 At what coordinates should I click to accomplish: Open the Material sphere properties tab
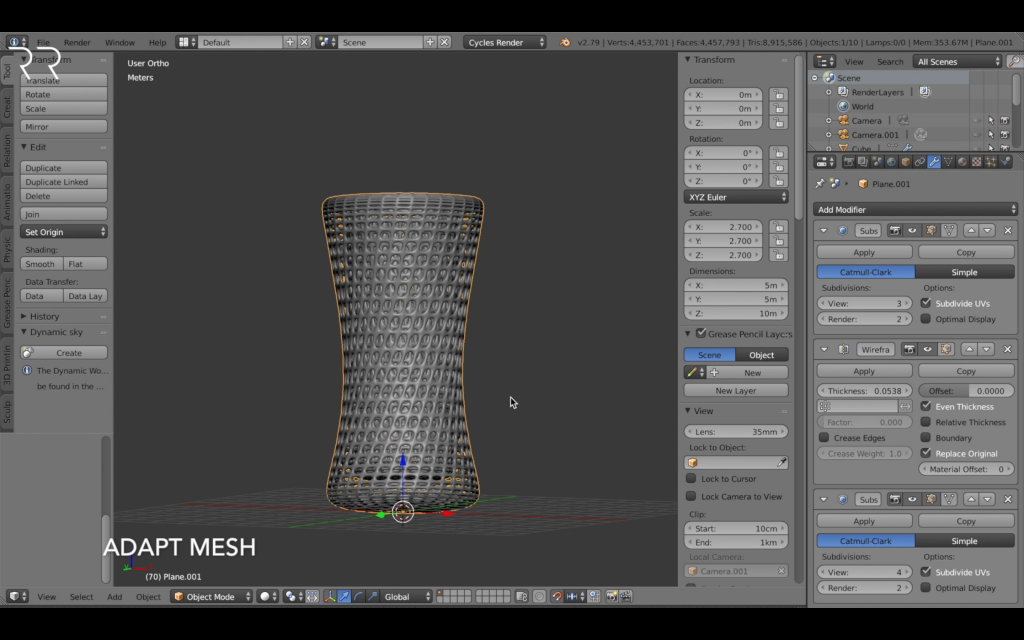(962, 161)
